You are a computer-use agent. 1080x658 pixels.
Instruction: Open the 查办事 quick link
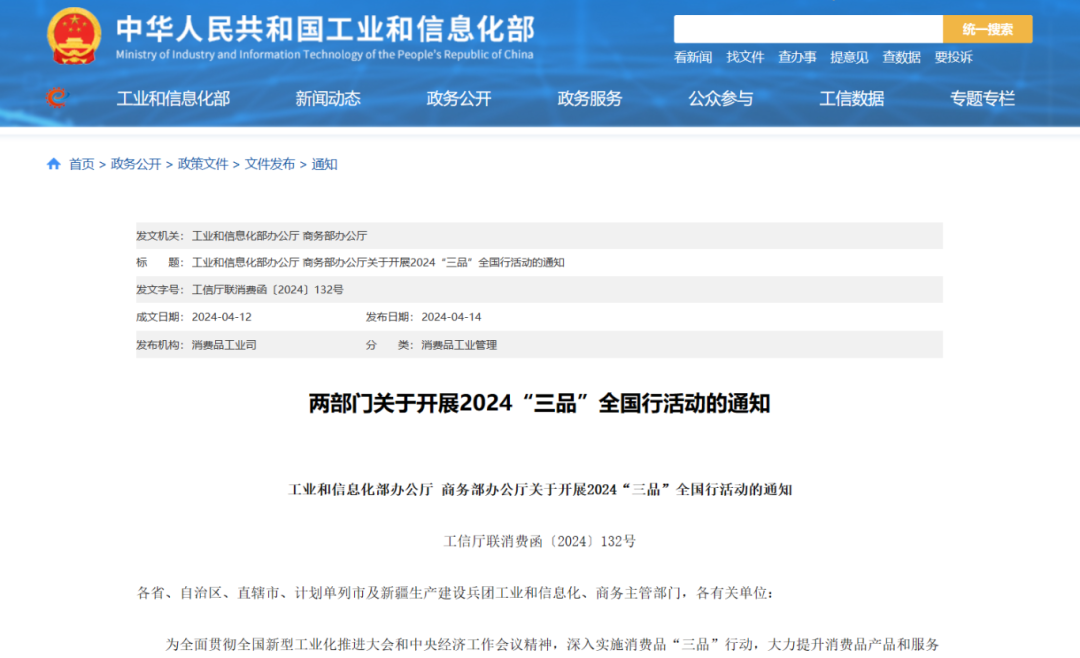point(797,57)
